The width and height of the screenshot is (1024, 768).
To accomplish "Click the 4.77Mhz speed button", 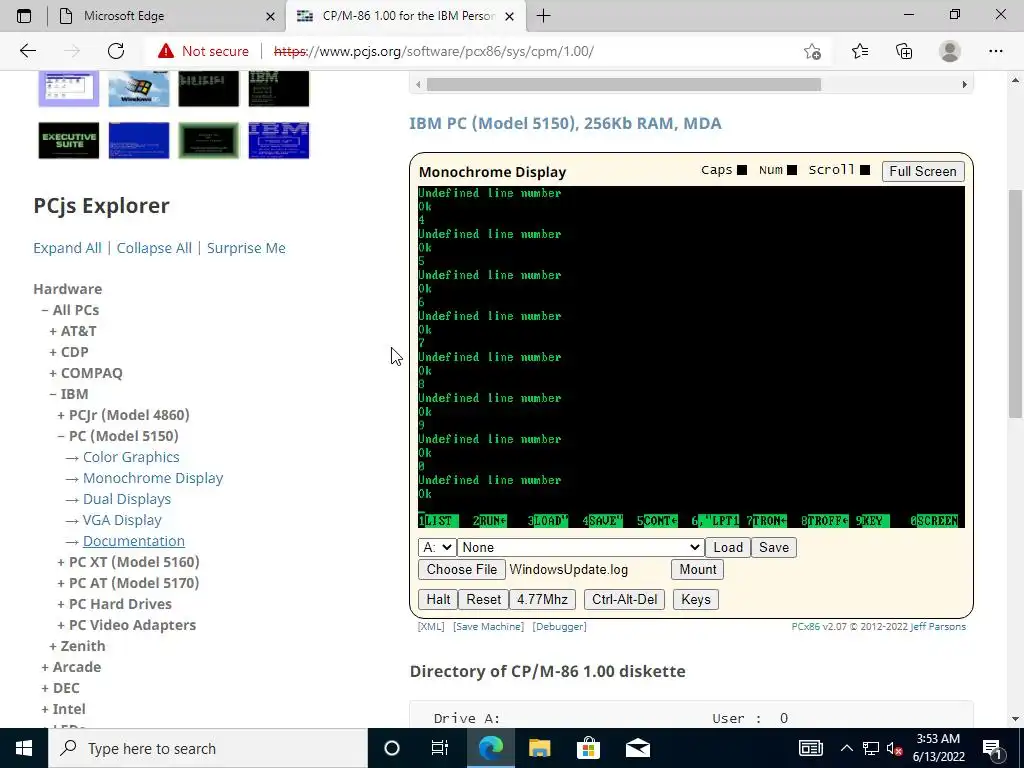I will 542,600.
